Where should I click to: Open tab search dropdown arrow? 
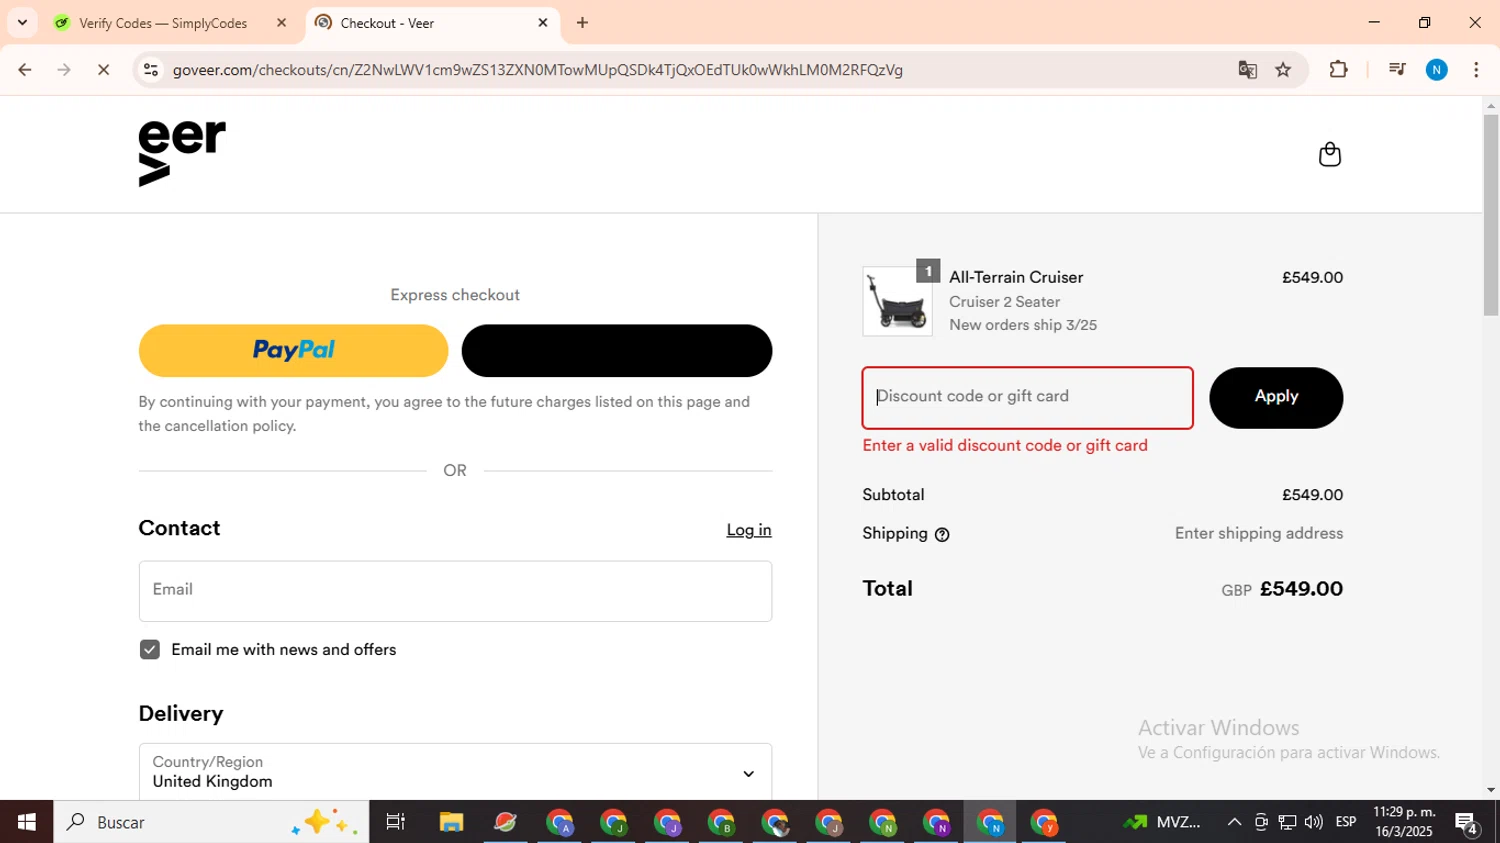22,23
